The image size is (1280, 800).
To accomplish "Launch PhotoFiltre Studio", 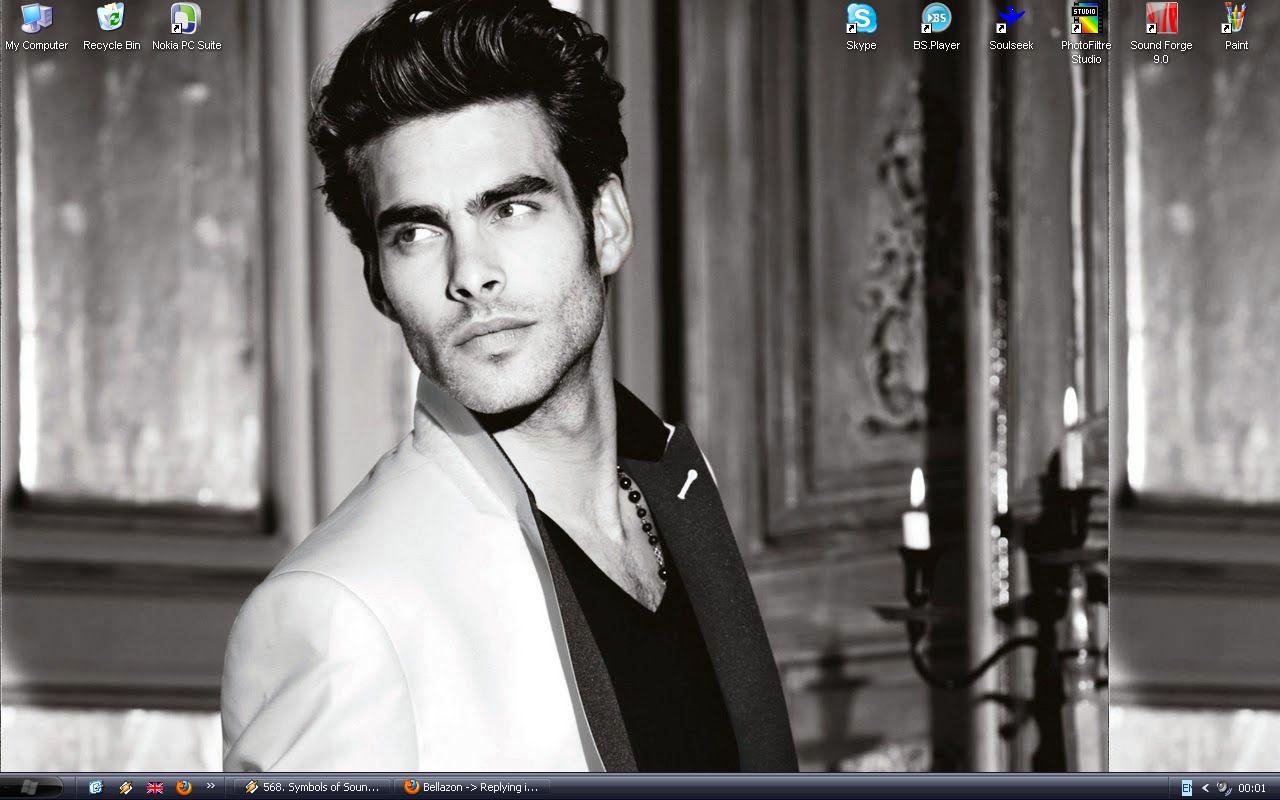I will [1086, 20].
